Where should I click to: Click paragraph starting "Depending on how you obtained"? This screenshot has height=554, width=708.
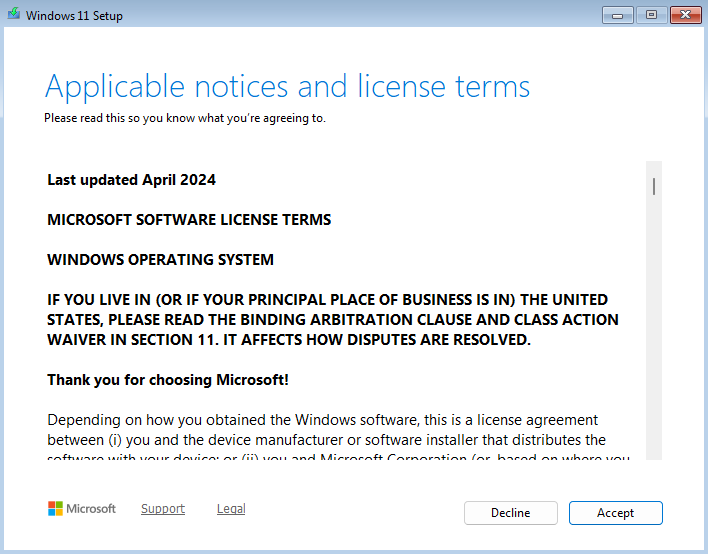(338, 436)
